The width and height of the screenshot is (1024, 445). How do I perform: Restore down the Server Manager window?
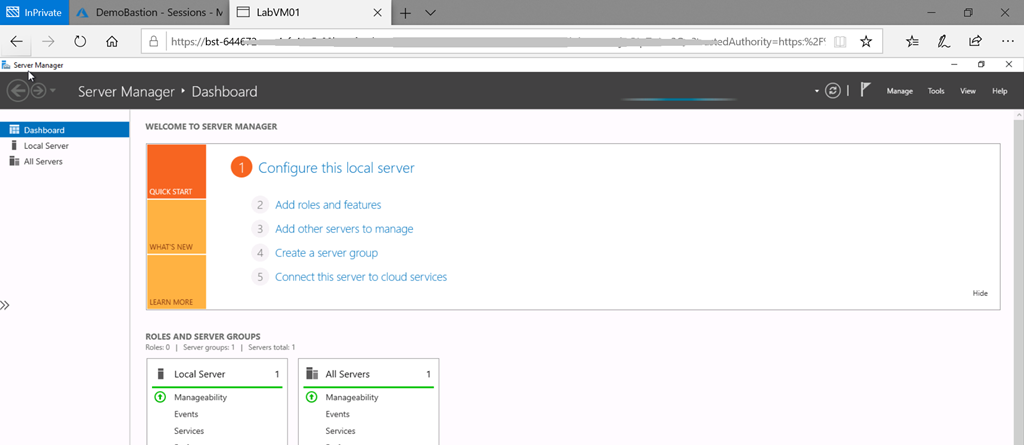[981, 65]
